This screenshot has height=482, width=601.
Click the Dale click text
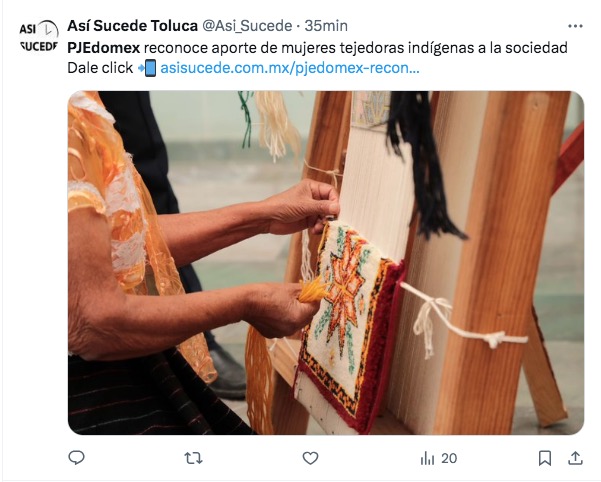pyautogui.click(x=100, y=68)
